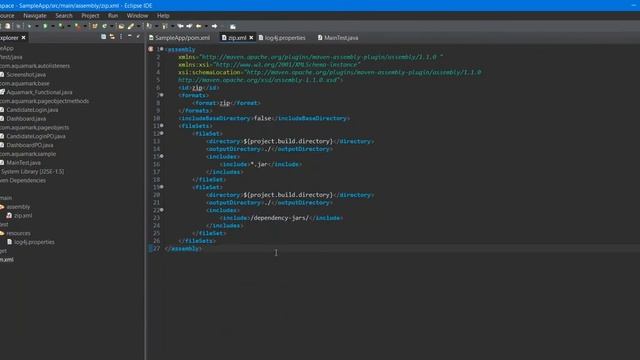Click the New Java Package toolbar icon
This screenshot has height=360, width=640.
[95, 26]
